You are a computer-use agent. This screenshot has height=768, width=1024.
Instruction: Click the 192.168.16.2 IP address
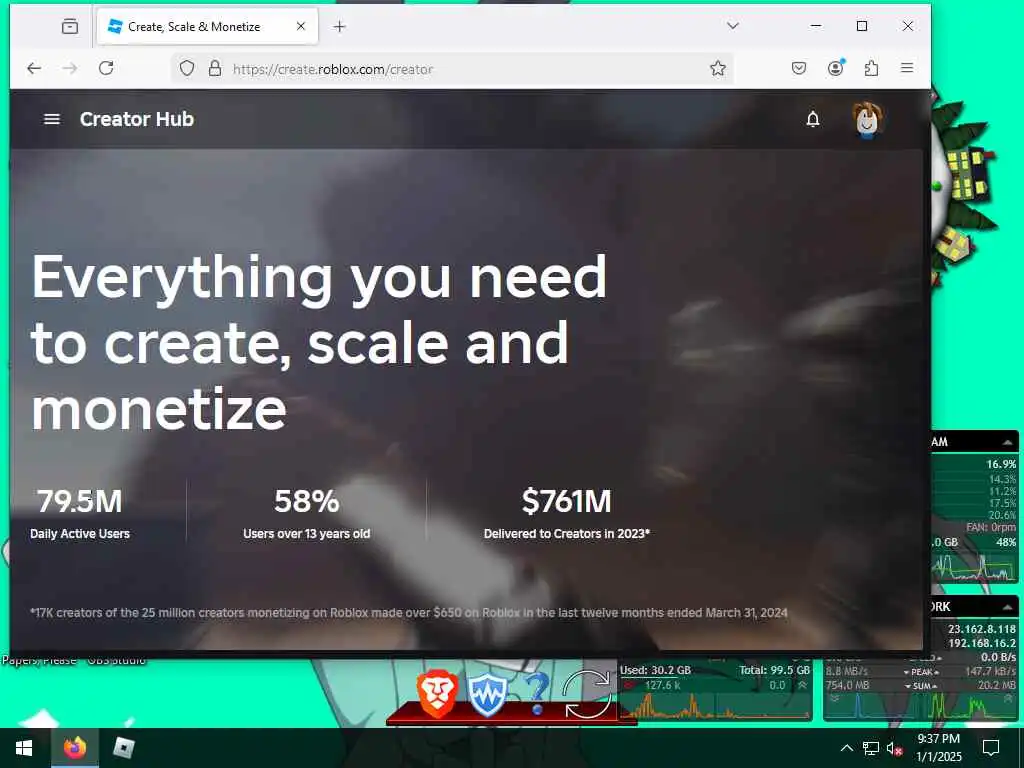982,643
